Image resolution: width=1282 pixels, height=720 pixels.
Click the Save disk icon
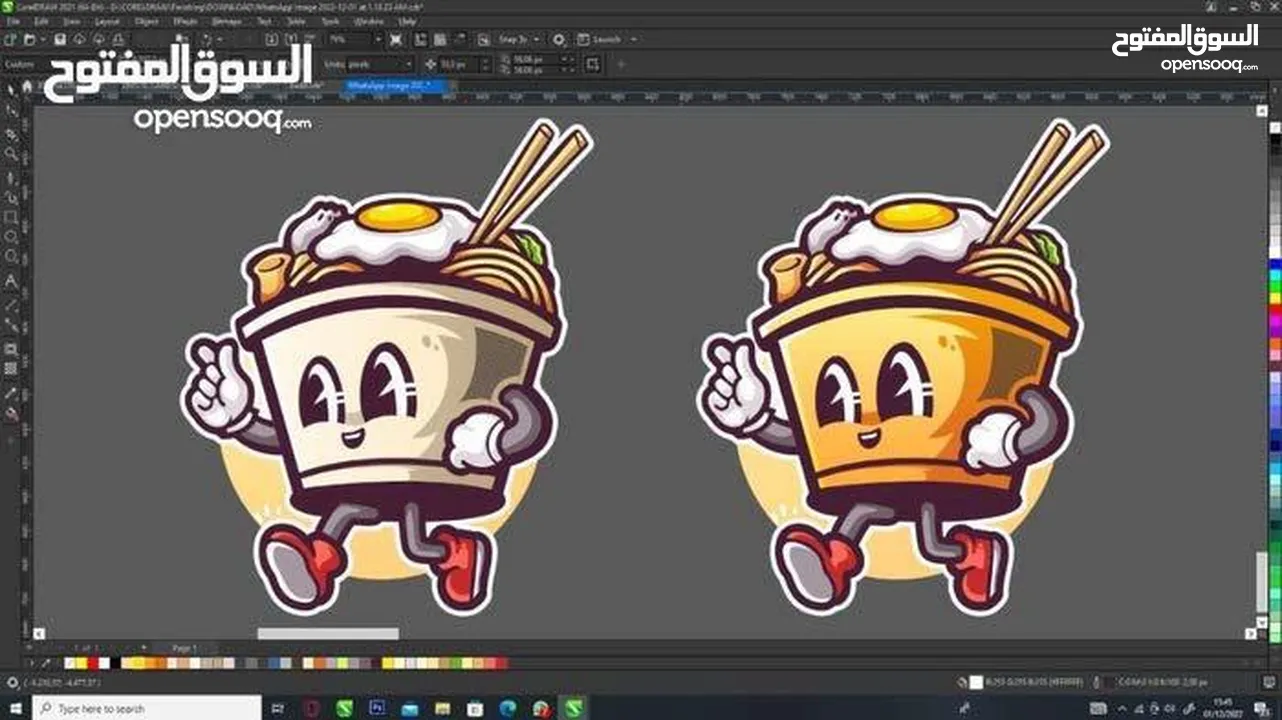coord(60,39)
